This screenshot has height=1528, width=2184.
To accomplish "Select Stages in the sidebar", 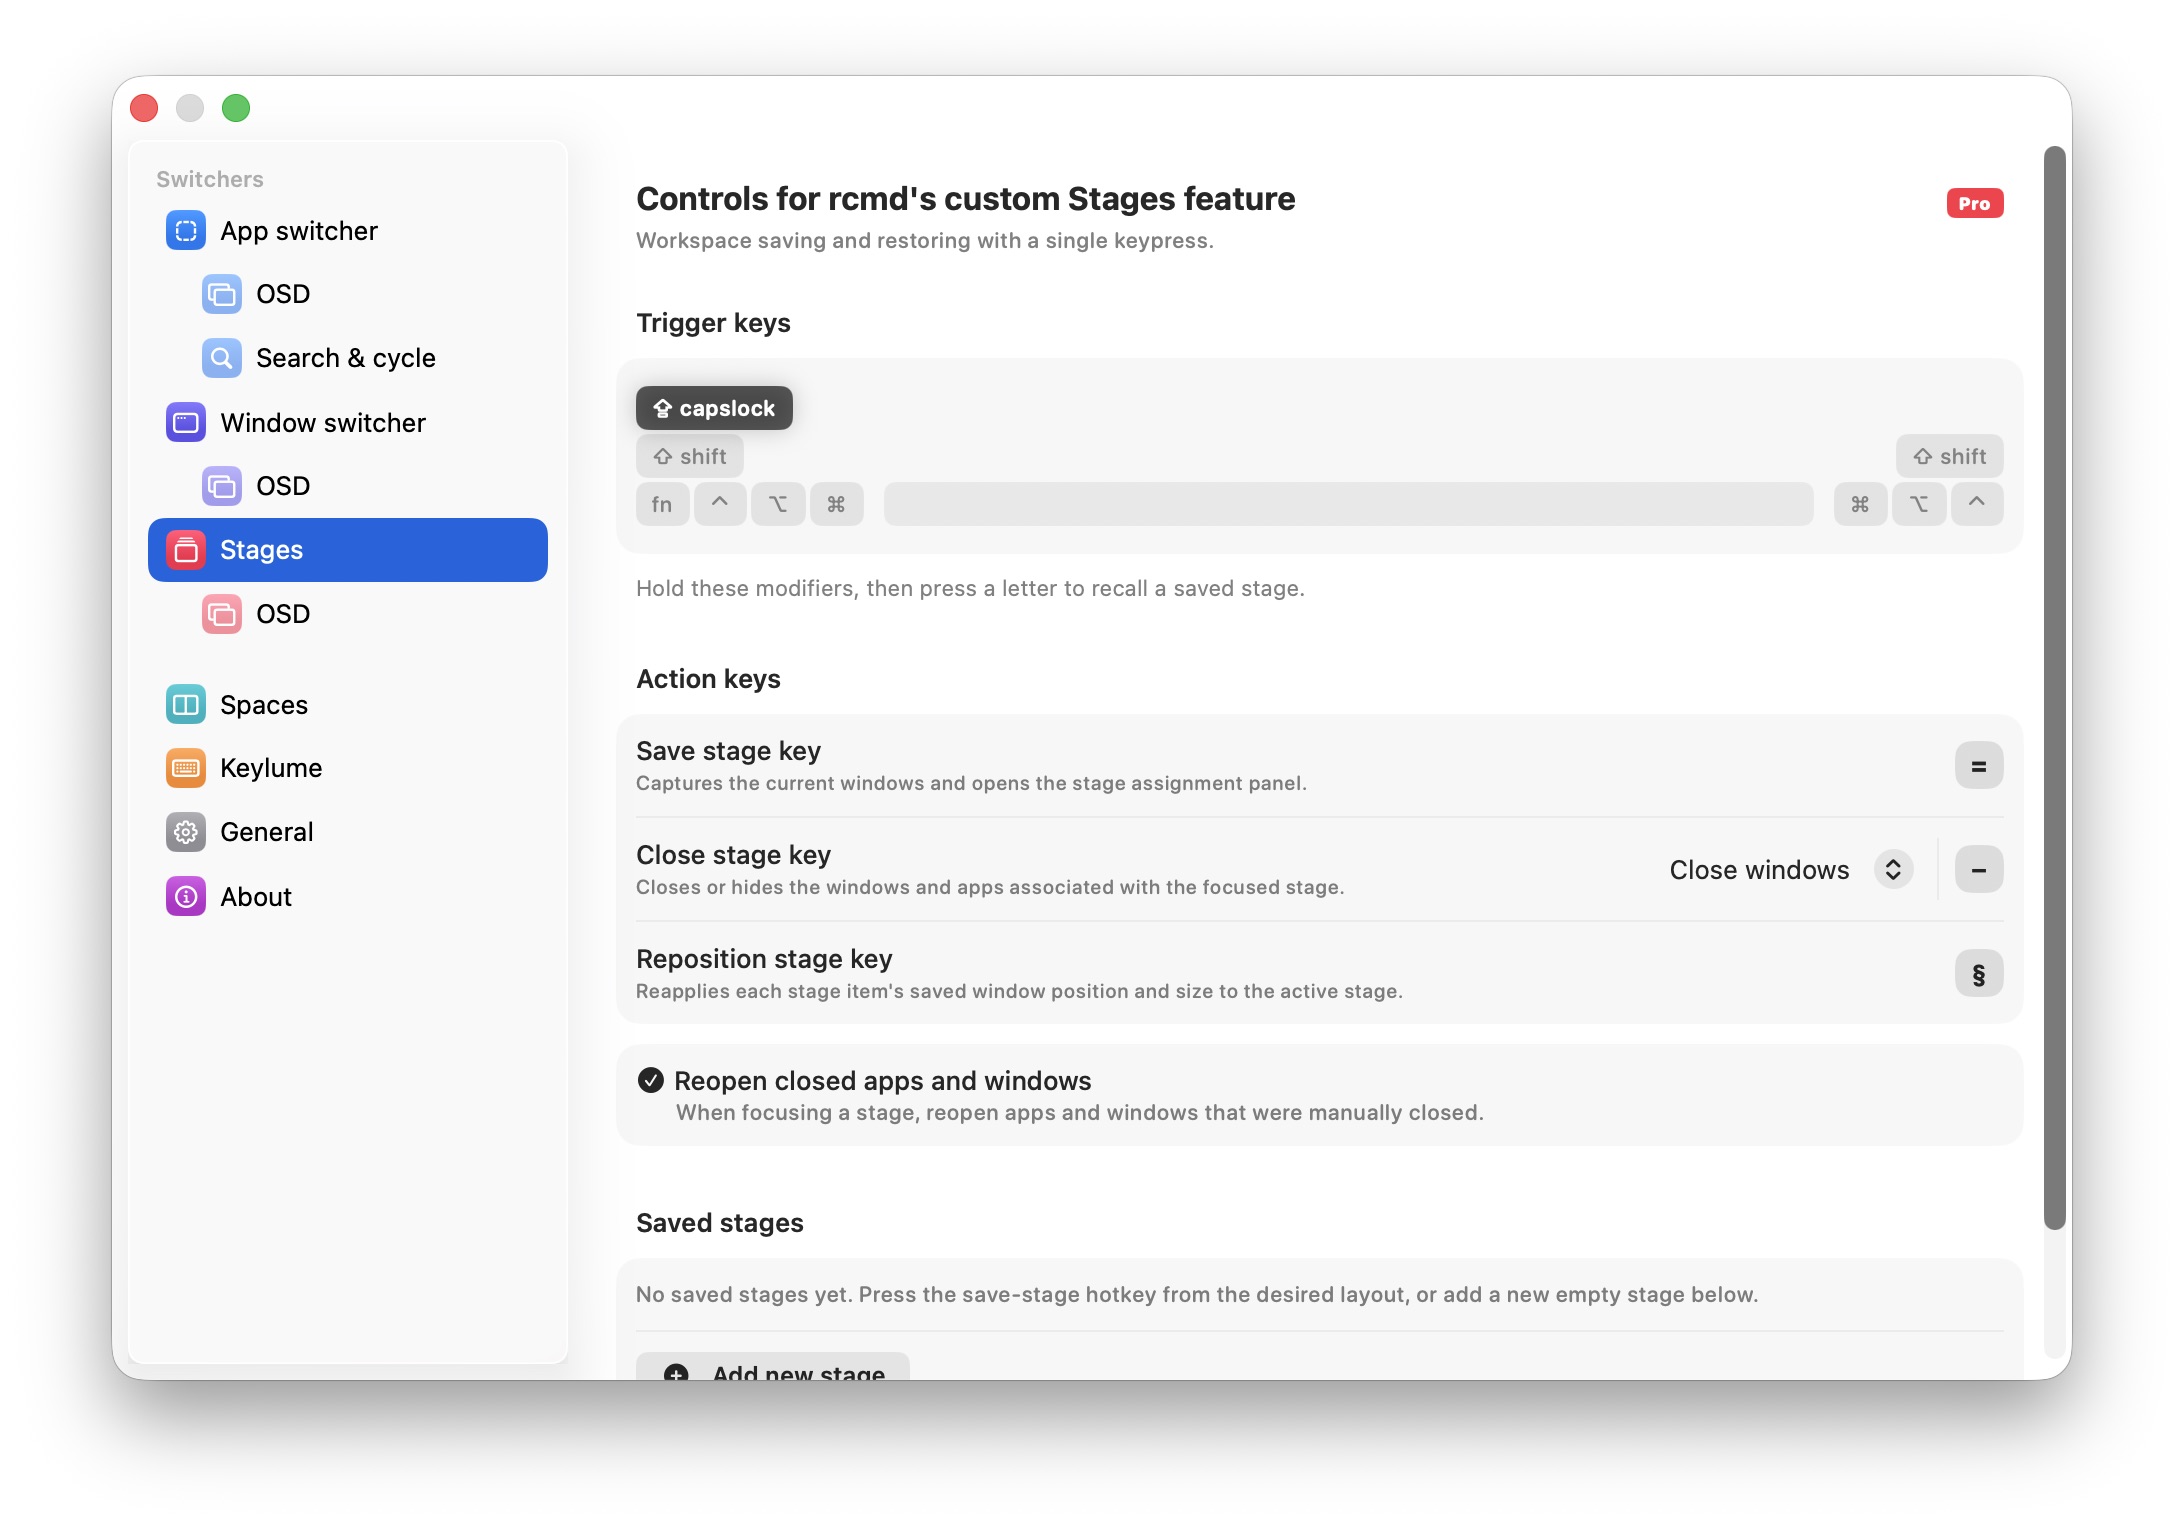I will tap(347, 550).
